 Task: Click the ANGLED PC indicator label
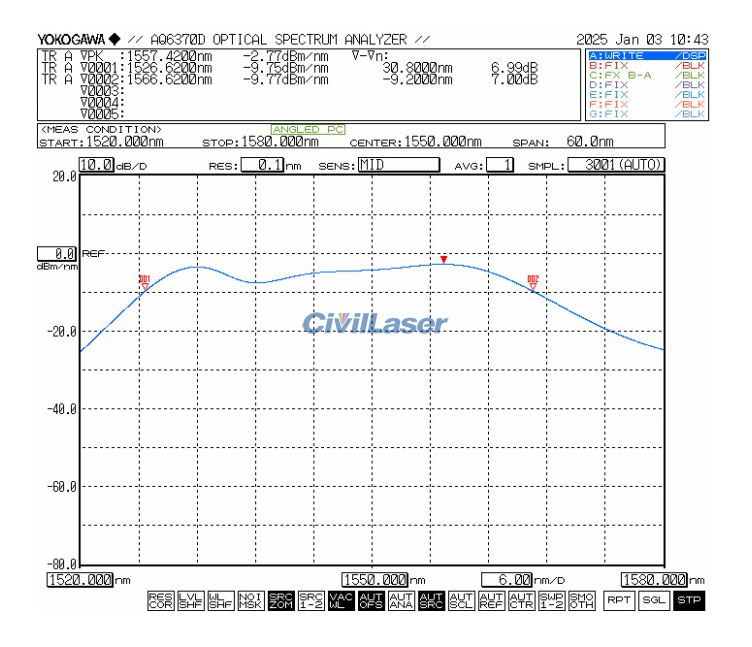pyautogui.click(x=308, y=129)
